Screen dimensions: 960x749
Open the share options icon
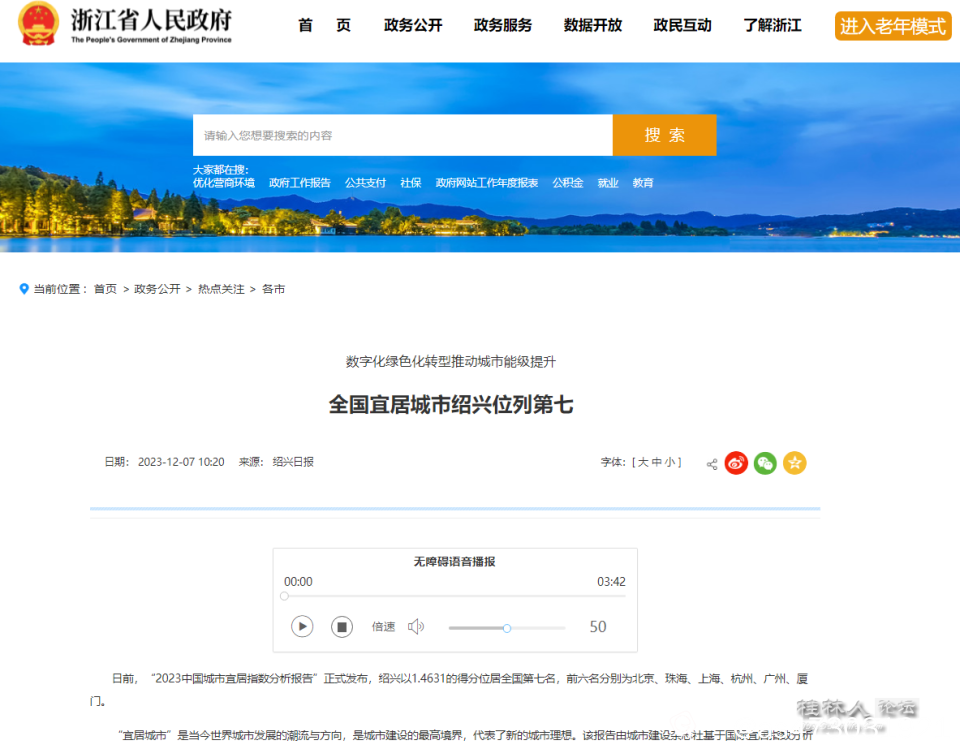710,462
